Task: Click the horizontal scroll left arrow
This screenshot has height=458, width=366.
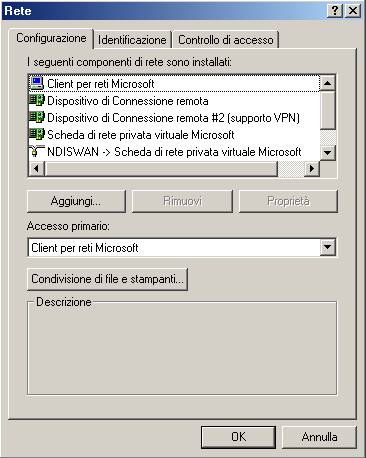Action: pyautogui.click(x=37, y=168)
